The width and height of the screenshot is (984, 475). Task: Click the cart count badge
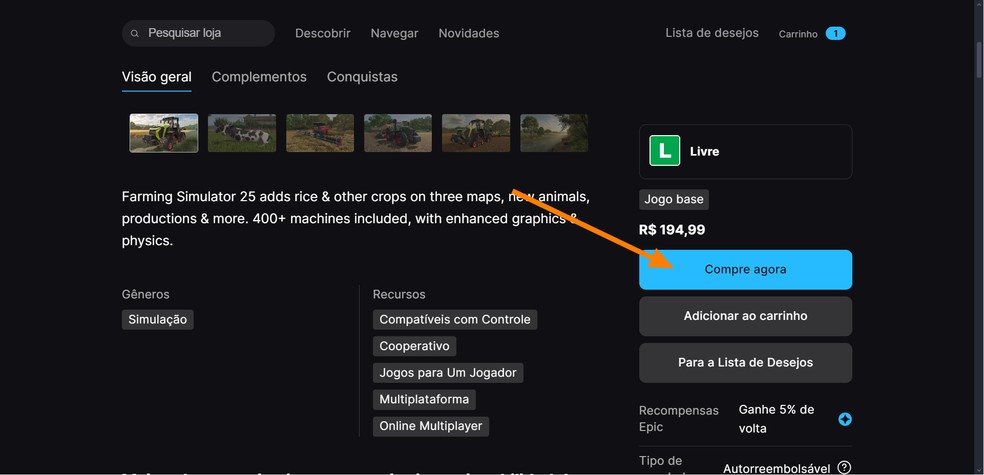(835, 33)
